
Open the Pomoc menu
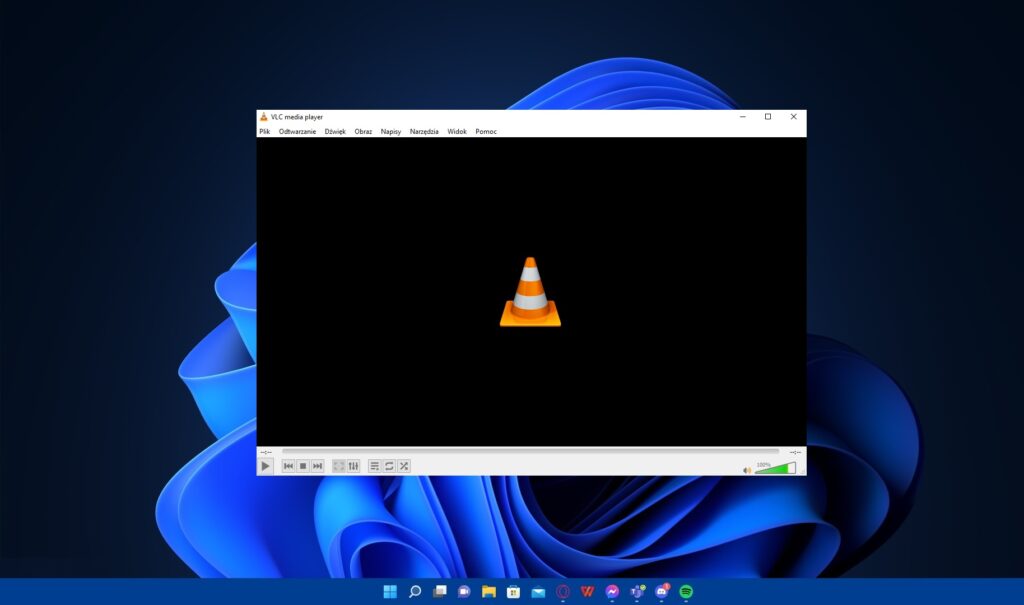click(486, 131)
